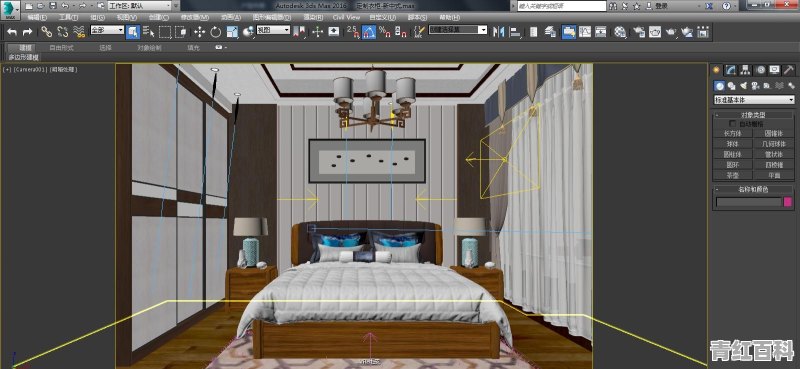Toggle 2.5D Snaps button

[353, 32]
